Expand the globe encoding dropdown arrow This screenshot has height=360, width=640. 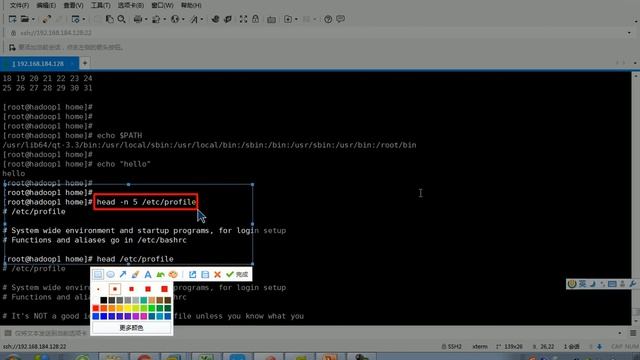coord(183,19)
